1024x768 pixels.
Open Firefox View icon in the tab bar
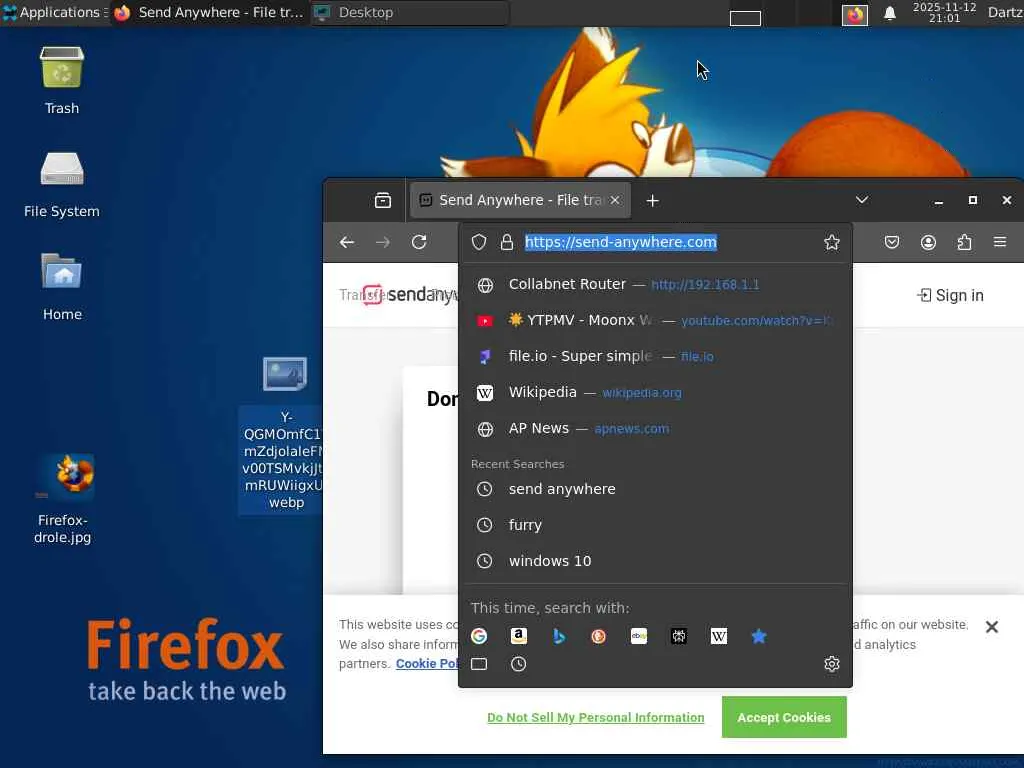click(x=383, y=200)
